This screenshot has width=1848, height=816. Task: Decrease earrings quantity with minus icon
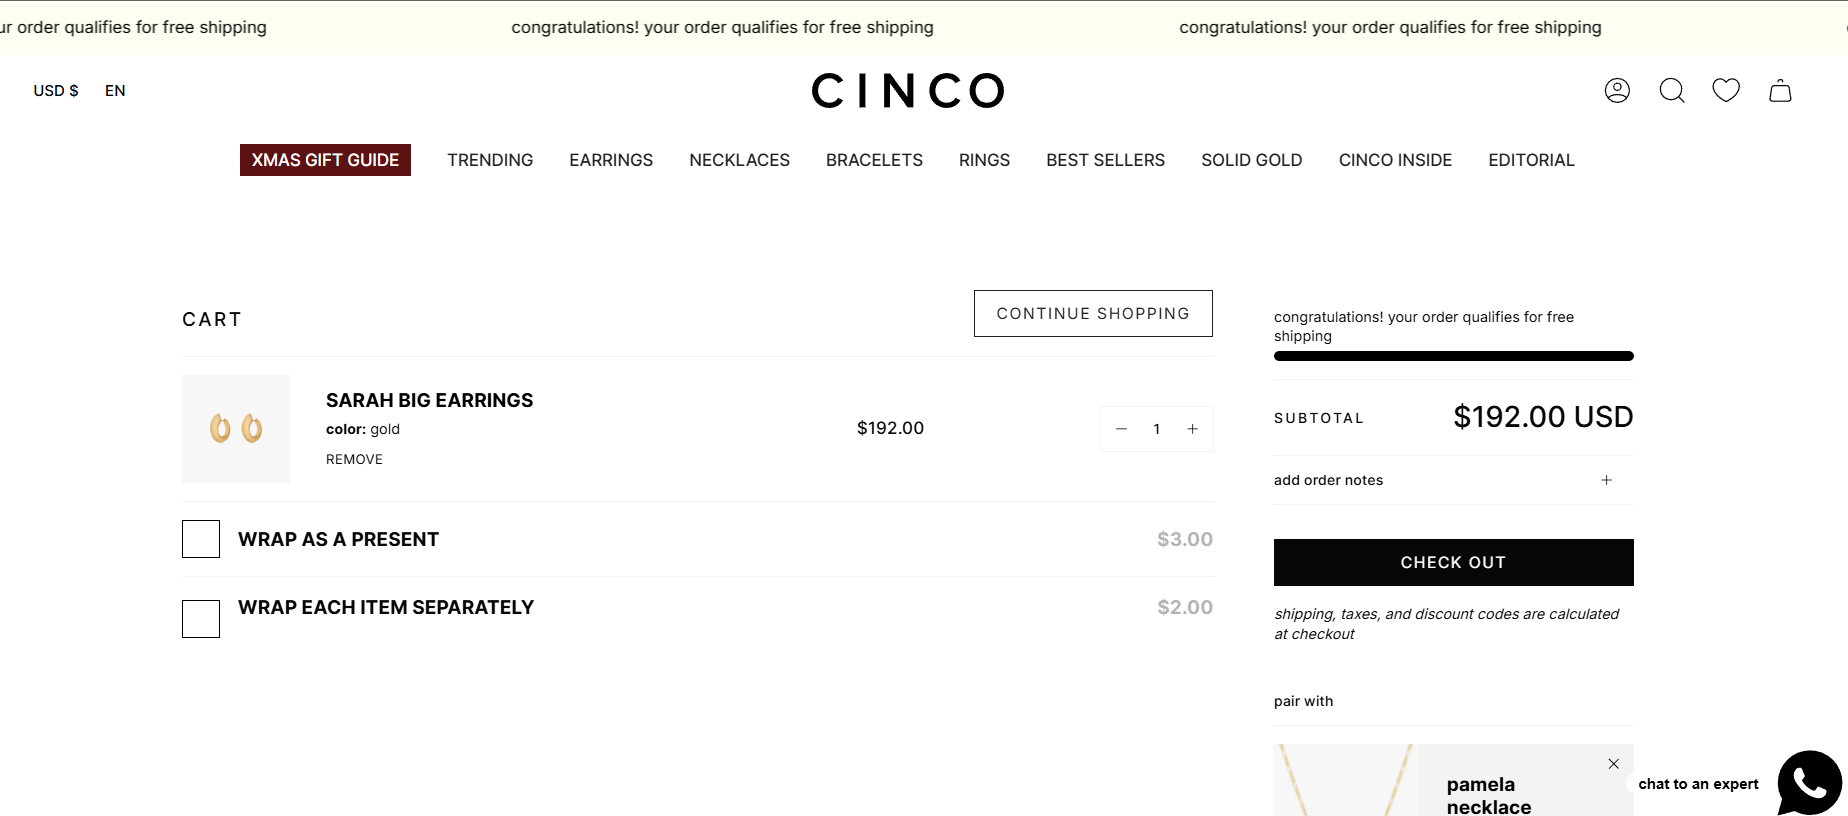tap(1122, 429)
